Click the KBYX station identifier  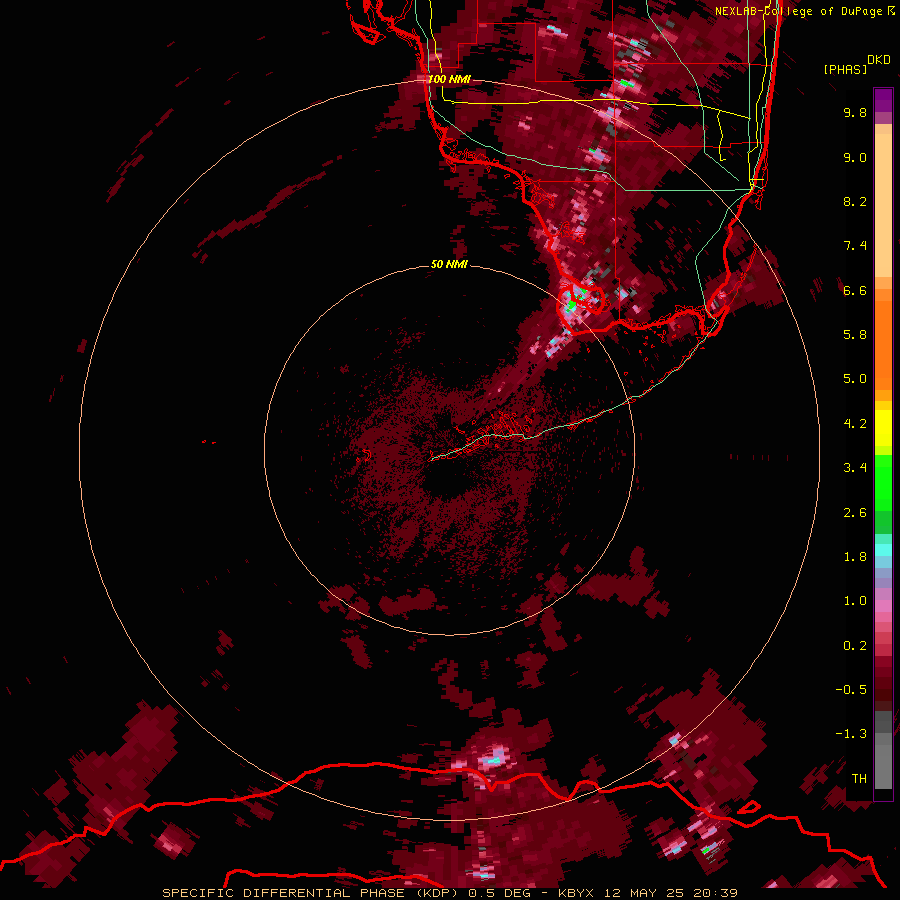click(576, 893)
